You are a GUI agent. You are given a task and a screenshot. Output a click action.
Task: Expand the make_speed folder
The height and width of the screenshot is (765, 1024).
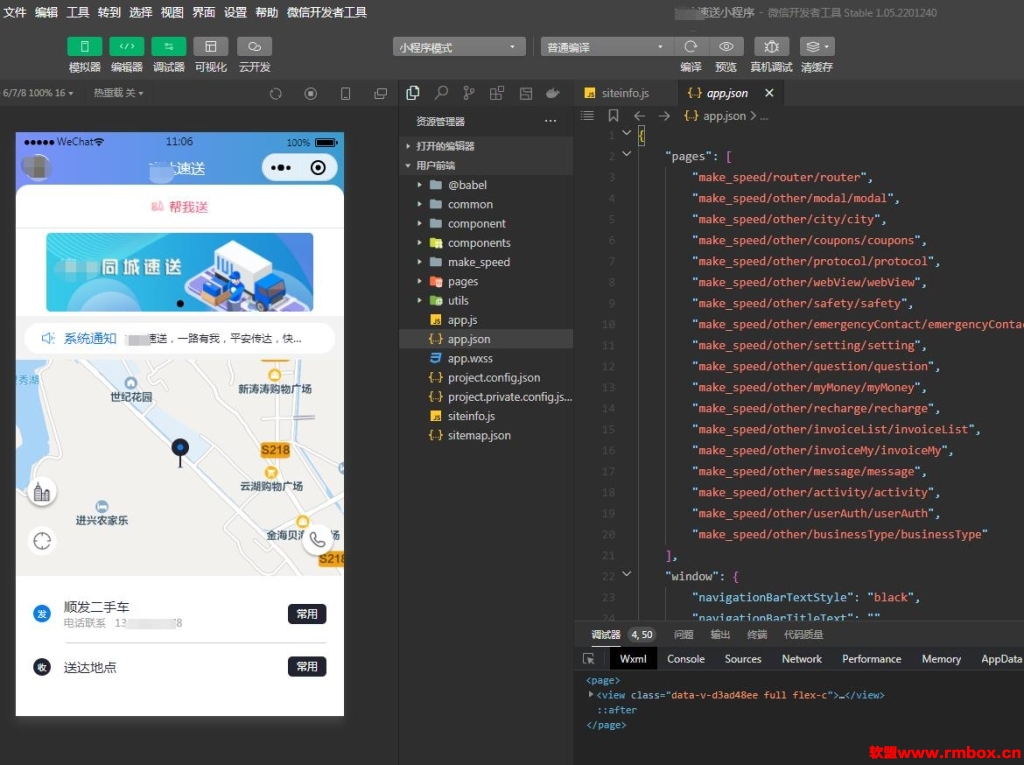tap(487, 262)
